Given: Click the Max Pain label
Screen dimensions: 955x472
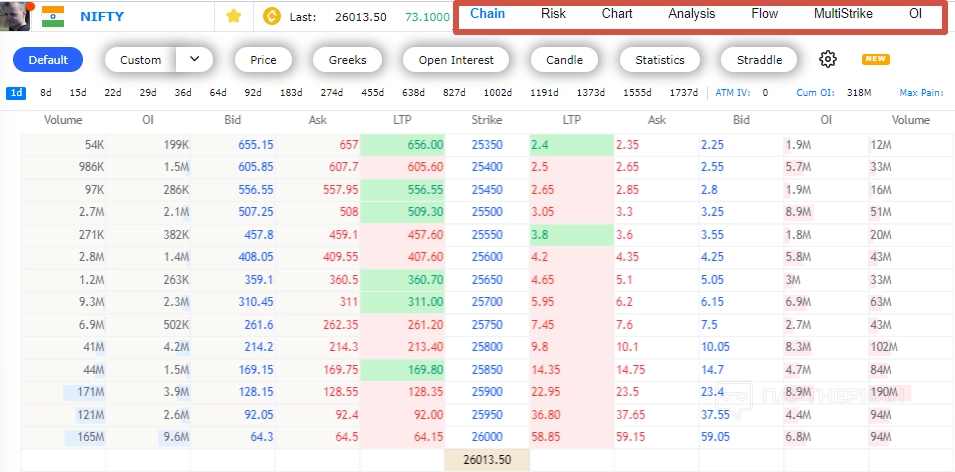Looking at the screenshot, I should coord(920,93).
